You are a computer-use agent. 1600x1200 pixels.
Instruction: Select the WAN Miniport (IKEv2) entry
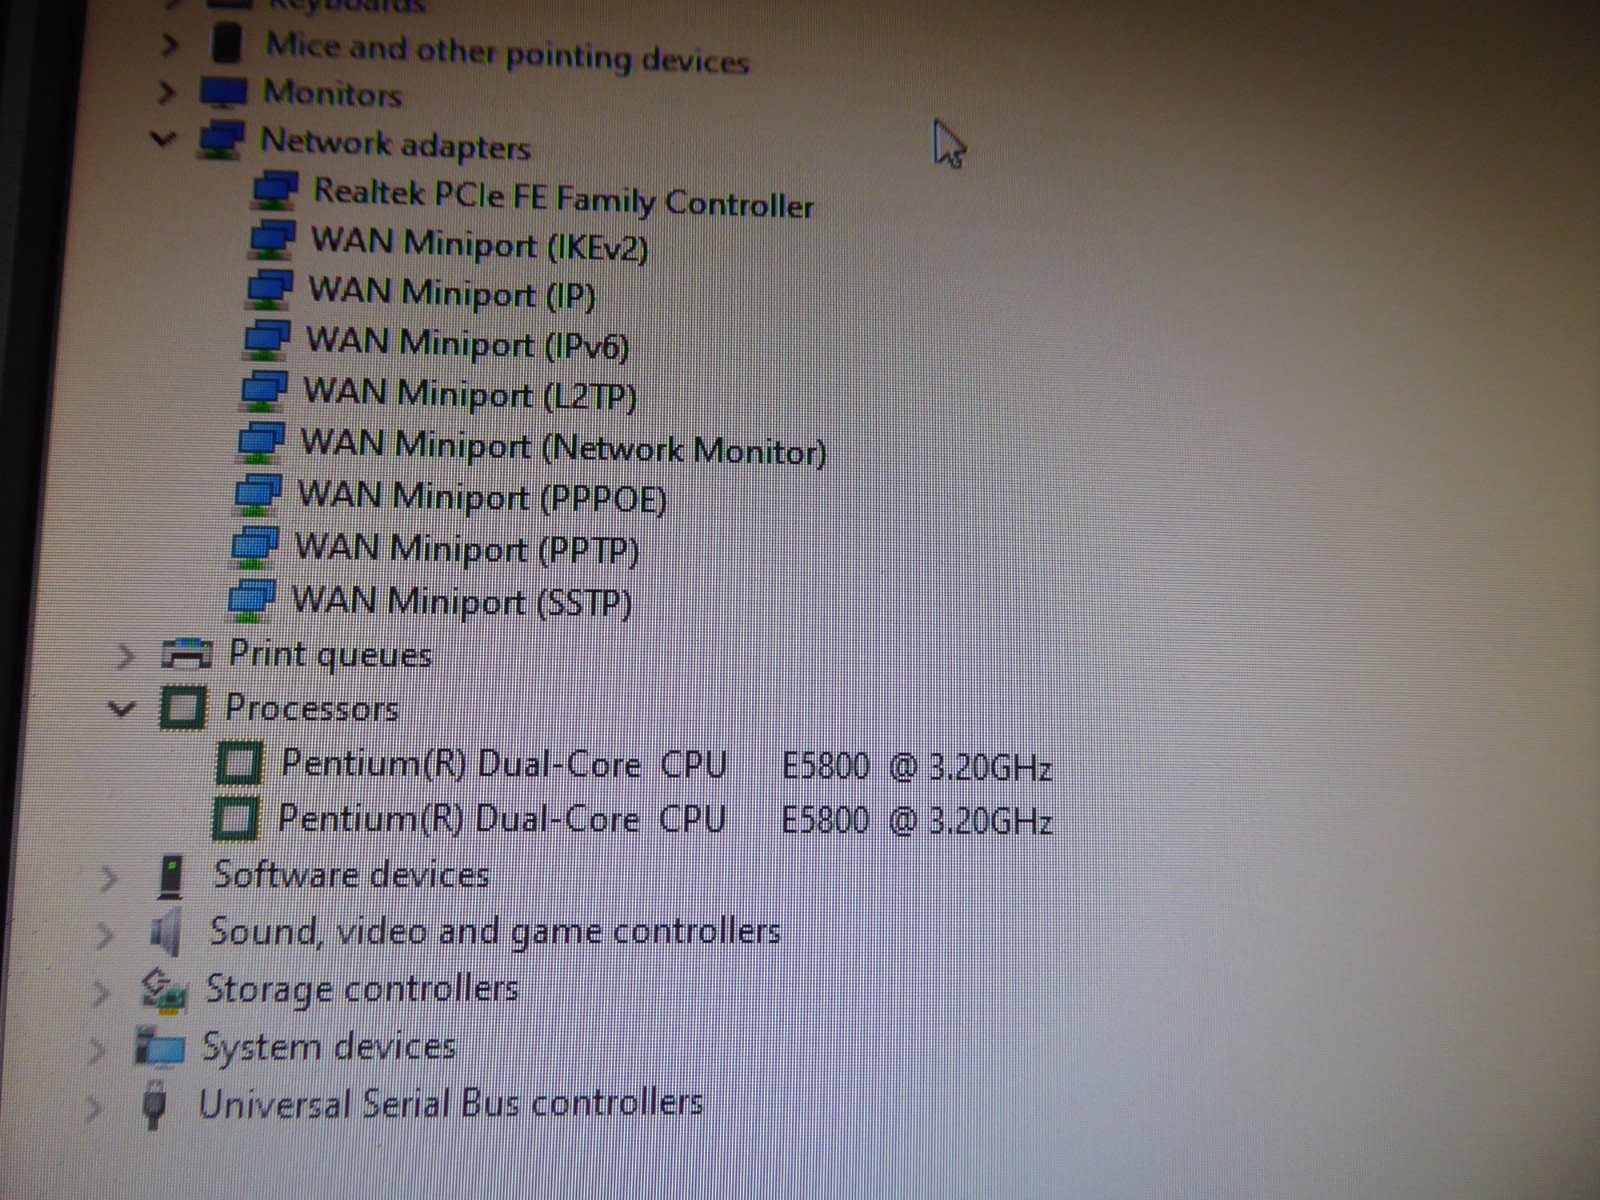[x=479, y=245]
